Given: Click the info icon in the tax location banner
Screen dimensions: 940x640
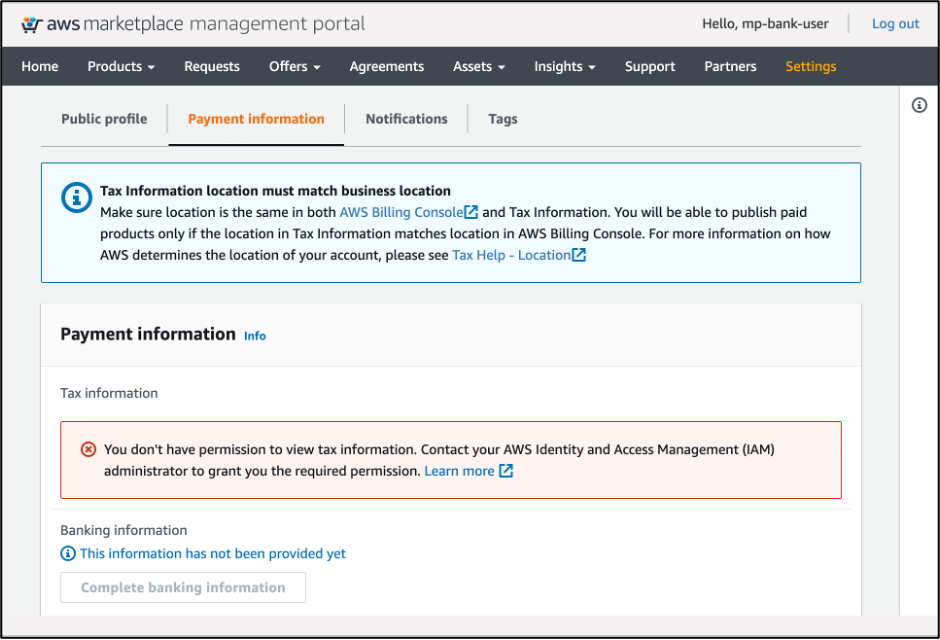Looking at the screenshot, I should (76, 197).
